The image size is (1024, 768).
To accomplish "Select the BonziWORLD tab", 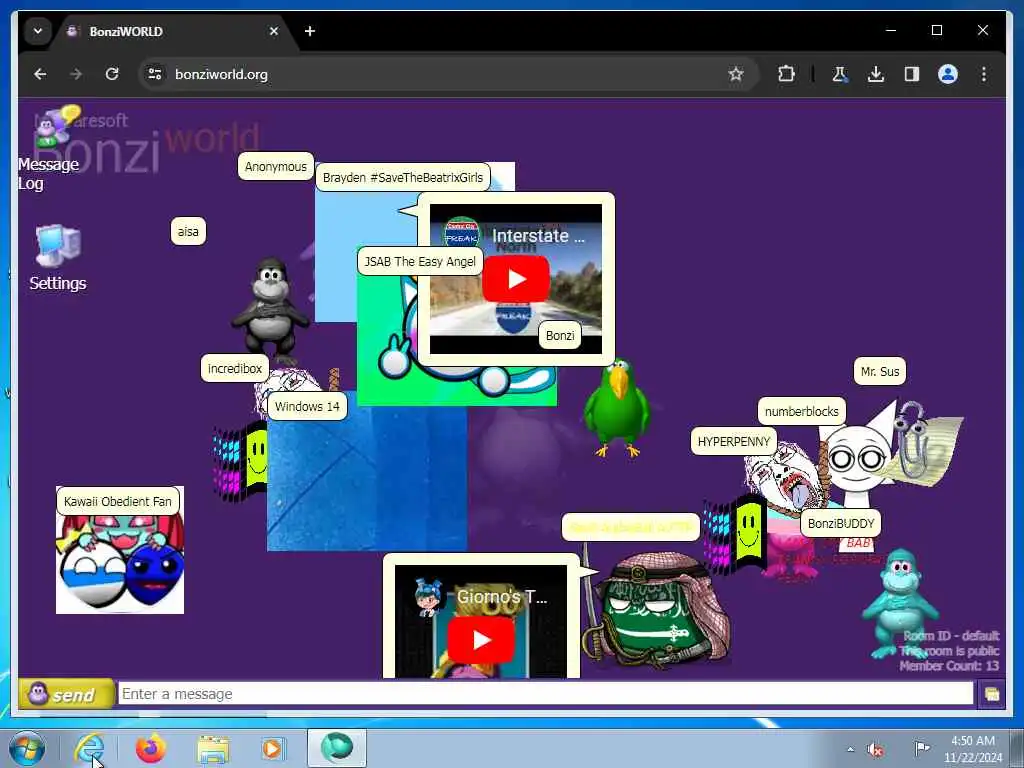I will (x=173, y=31).
